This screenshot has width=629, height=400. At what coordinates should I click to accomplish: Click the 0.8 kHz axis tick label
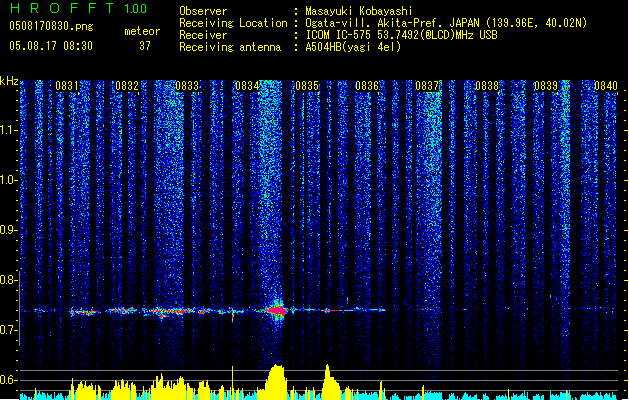8,280
